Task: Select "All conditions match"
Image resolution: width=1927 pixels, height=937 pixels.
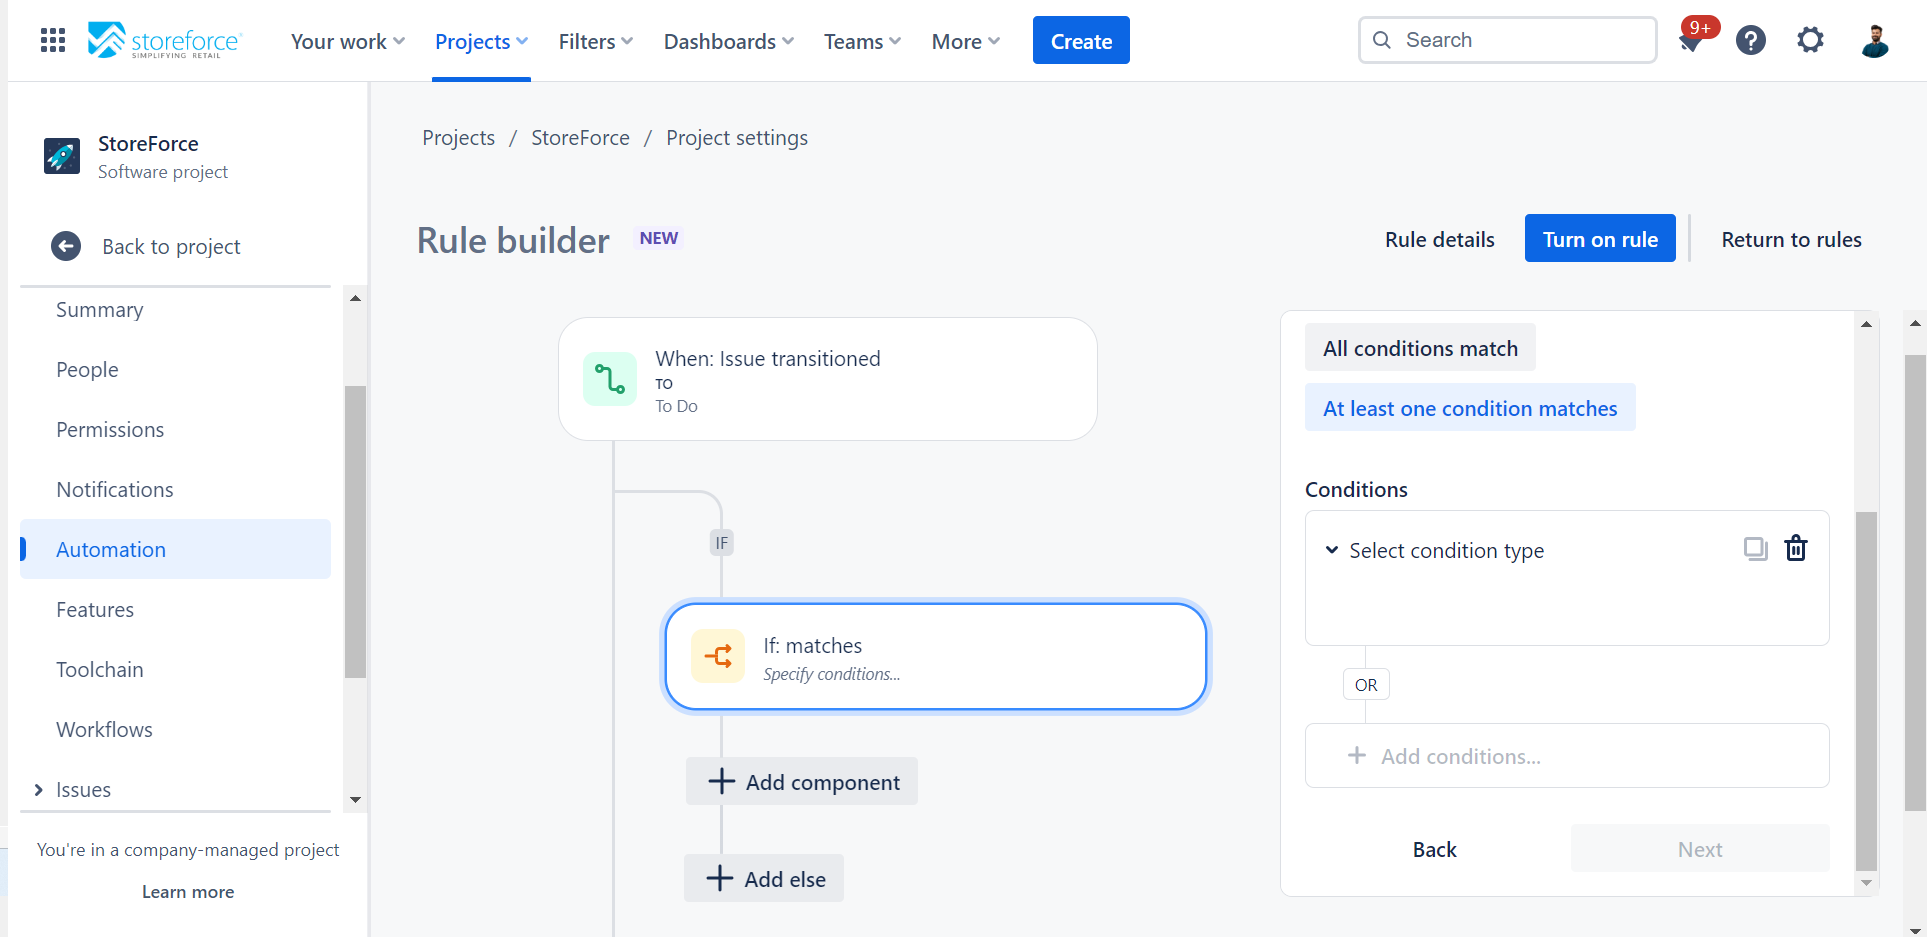Action: point(1419,347)
